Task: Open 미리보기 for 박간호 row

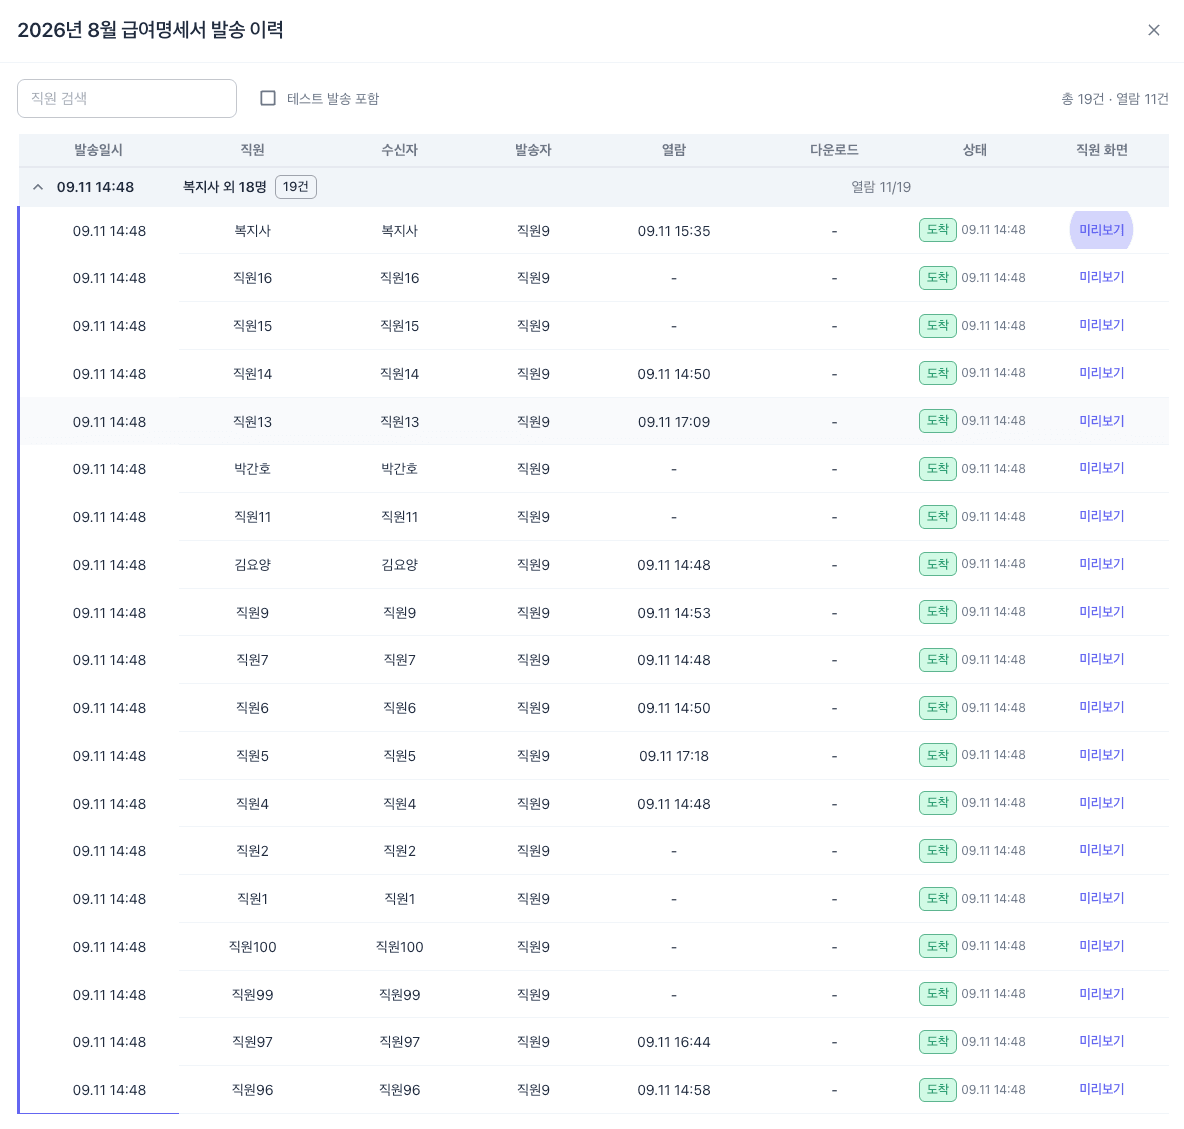Action: [x=1101, y=468]
